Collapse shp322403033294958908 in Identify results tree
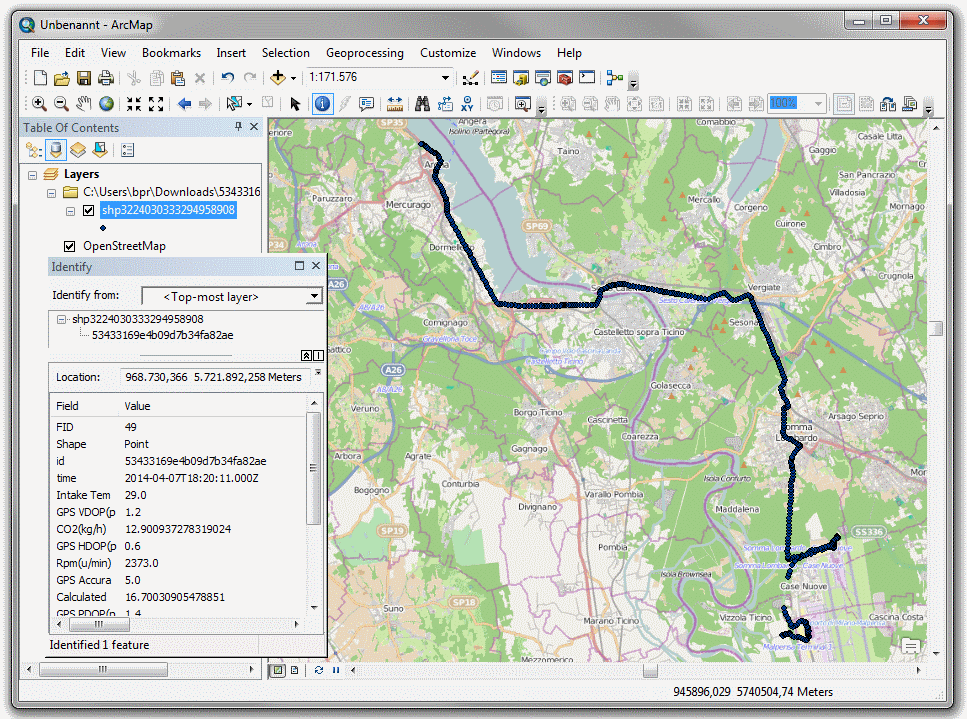This screenshot has width=967, height=719. tap(61, 319)
